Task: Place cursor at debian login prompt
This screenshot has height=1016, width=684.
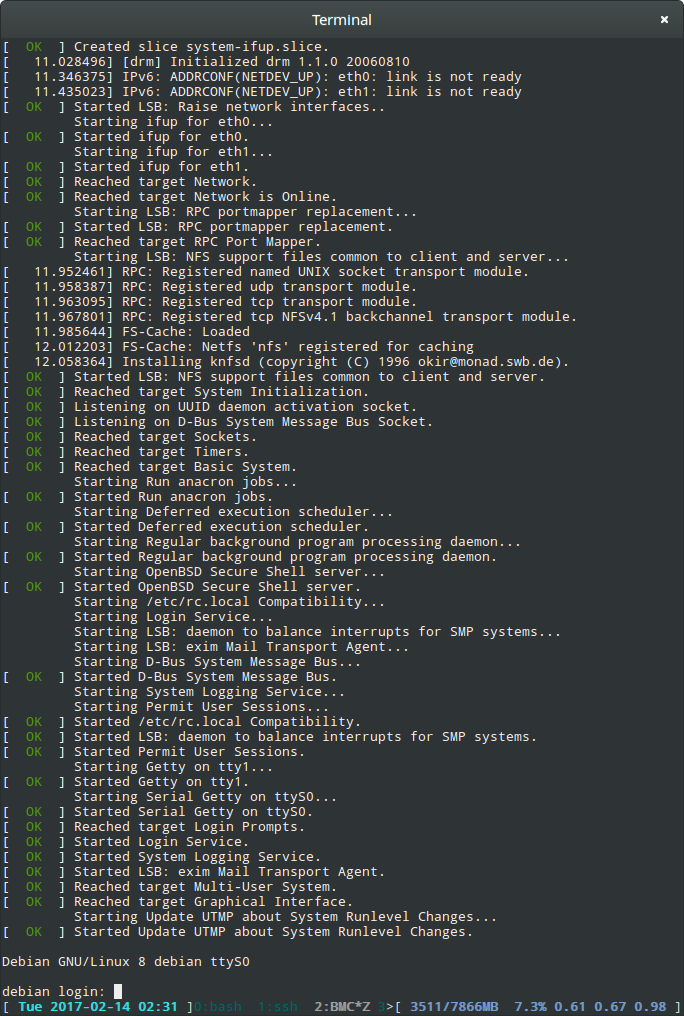Action: coord(118,991)
